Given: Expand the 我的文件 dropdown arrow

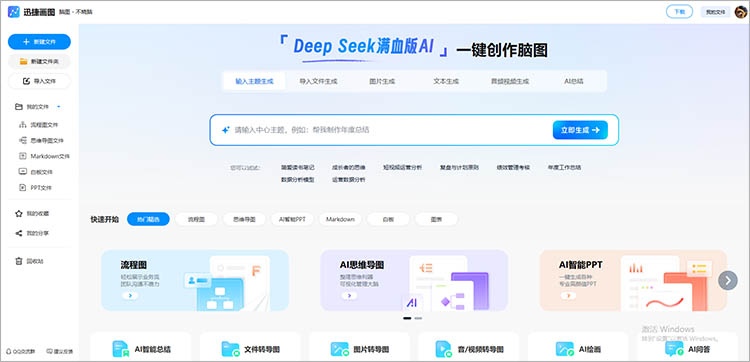Looking at the screenshot, I should tap(58, 107).
